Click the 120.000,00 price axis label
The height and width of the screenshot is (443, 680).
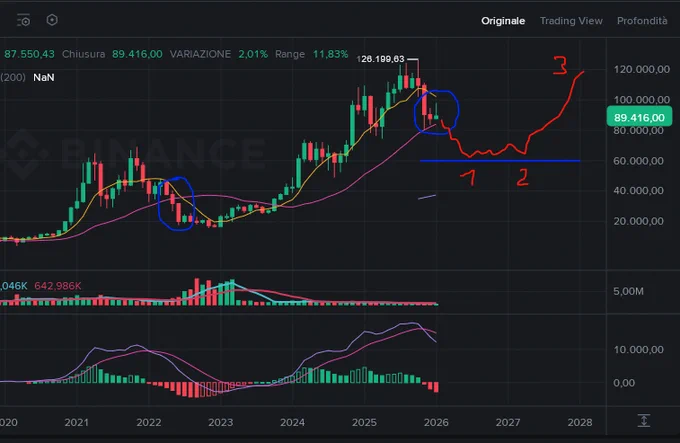(641, 69)
